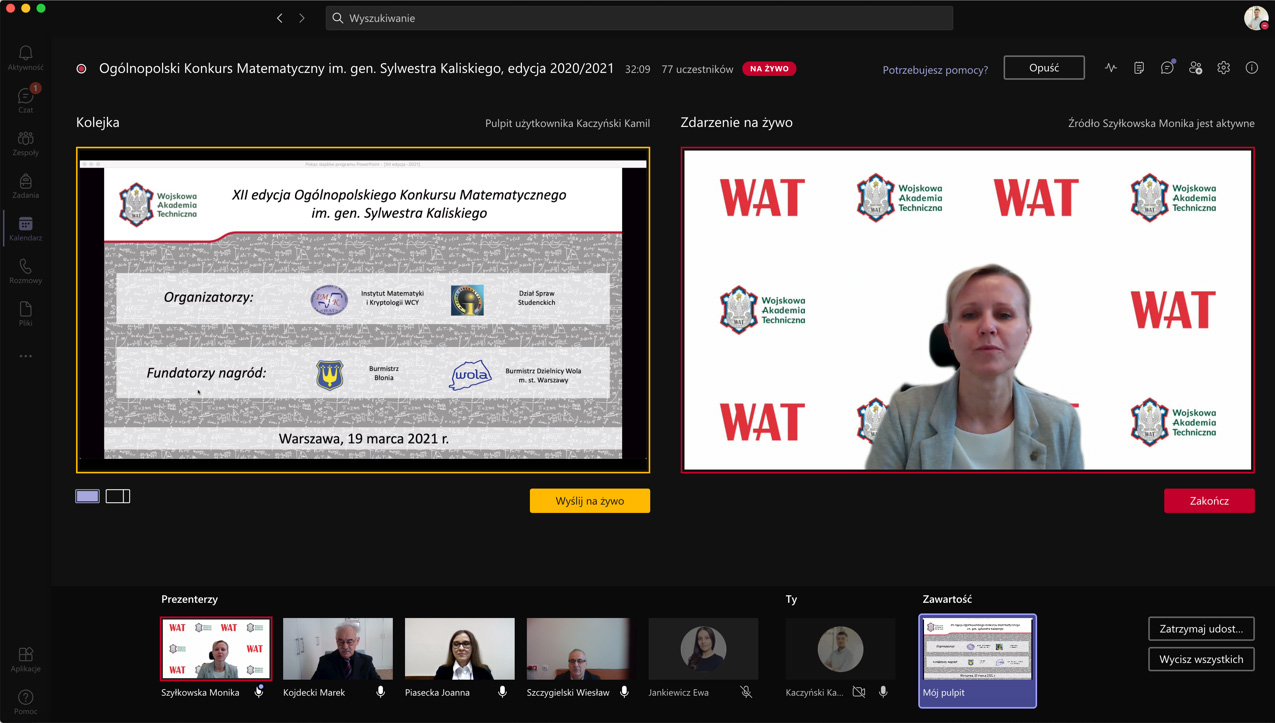The image size is (1275, 723).
Task: Open device settings gear
Action: [1223, 68]
